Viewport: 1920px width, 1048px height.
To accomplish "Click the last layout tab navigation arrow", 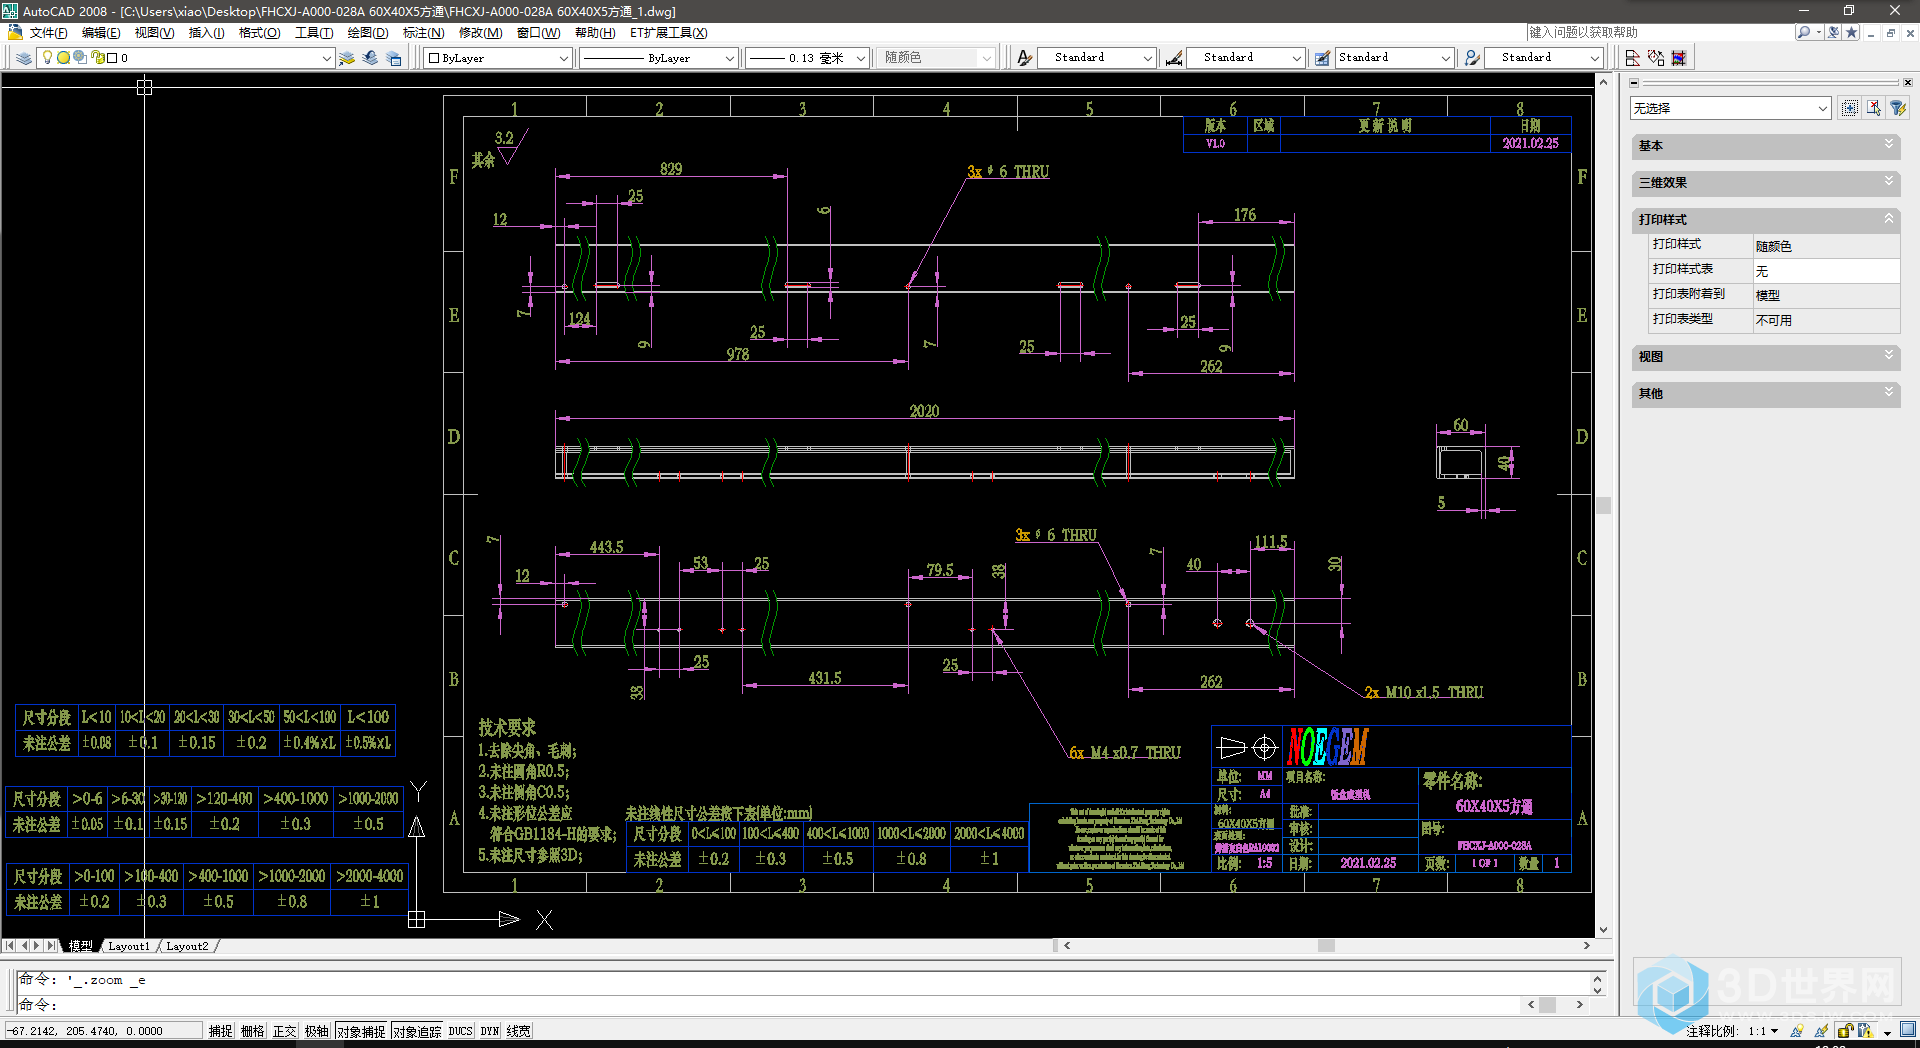I will point(51,946).
